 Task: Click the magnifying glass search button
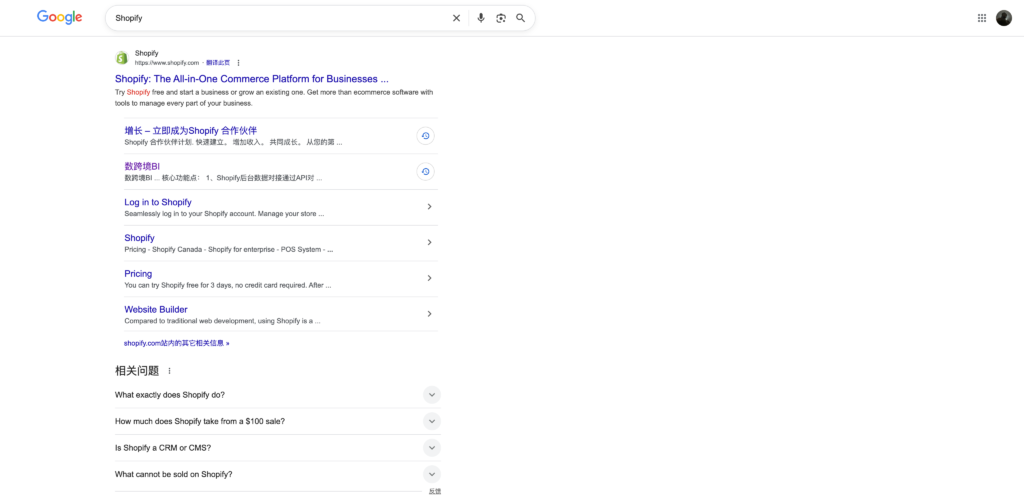(x=521, y=18)
